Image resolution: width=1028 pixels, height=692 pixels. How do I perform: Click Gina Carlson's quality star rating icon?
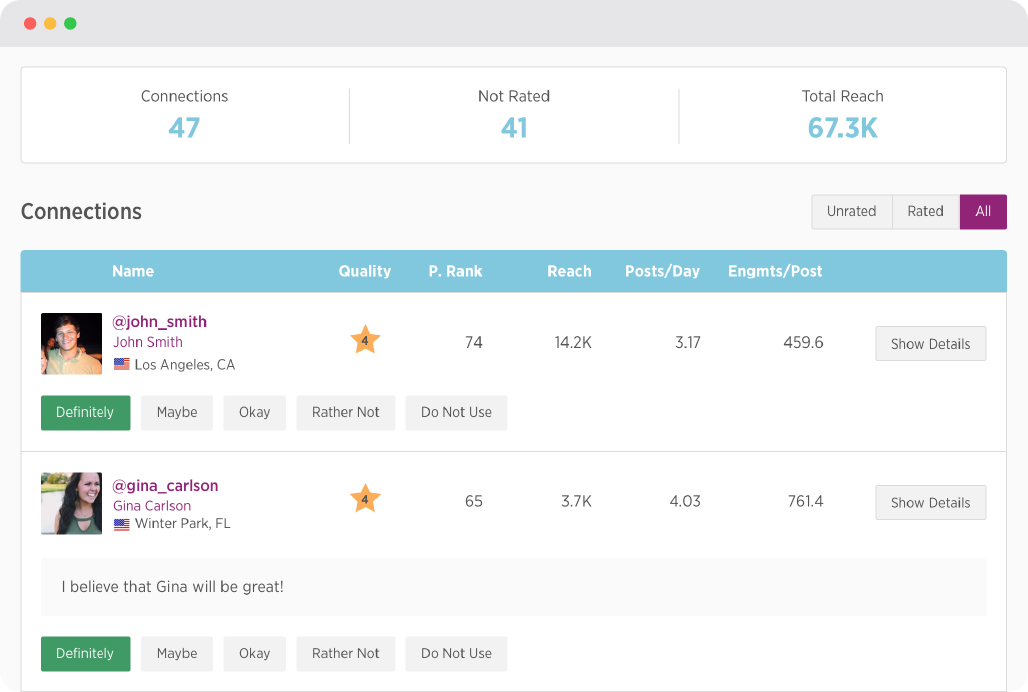pos(365,499)
